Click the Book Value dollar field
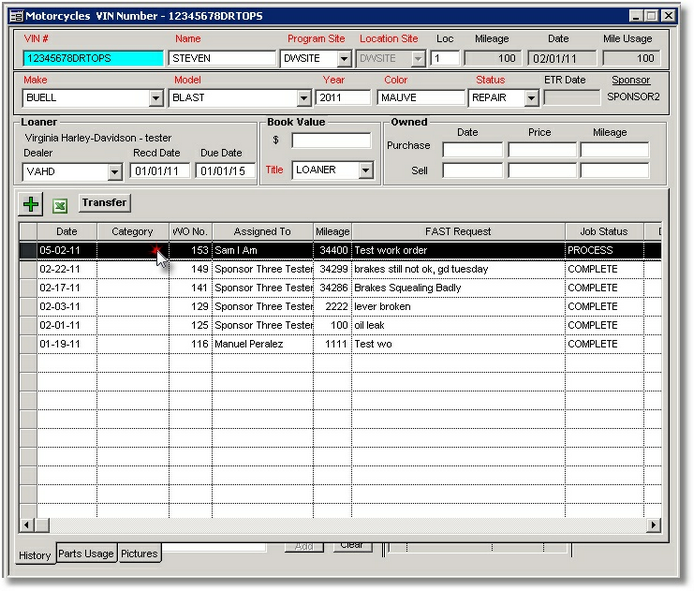The height and width of the screenshot is (591, 694). click(330, 141)
